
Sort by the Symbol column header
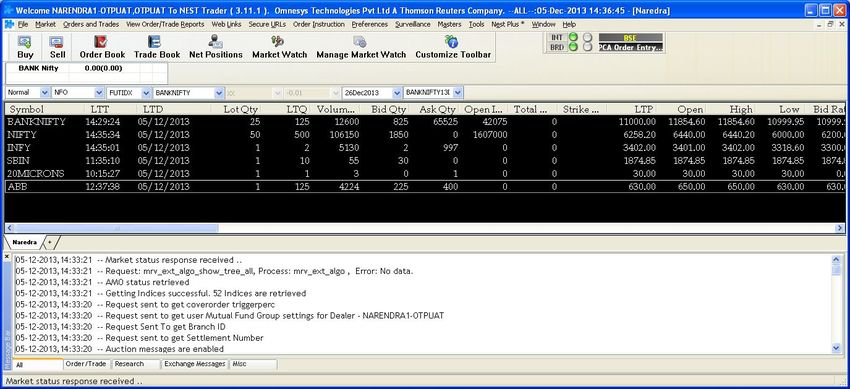point(44,109)
